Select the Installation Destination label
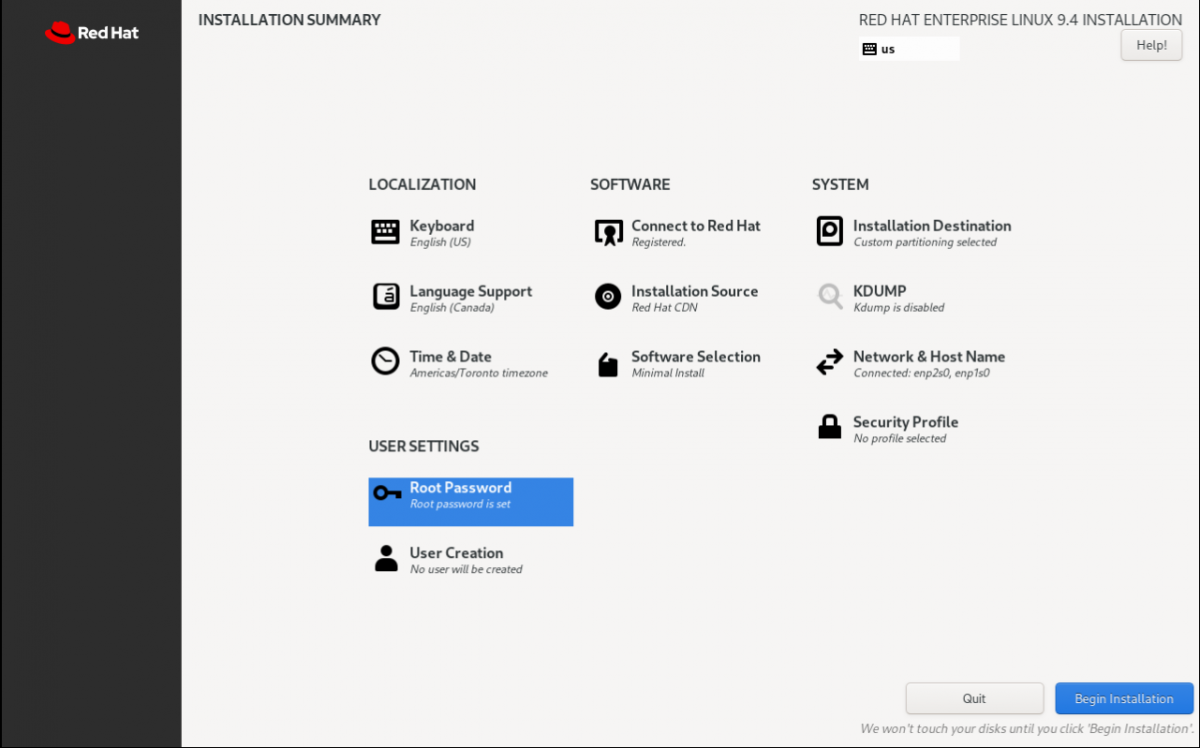This screenshot has width=1200, height=748. click(931, 226)
